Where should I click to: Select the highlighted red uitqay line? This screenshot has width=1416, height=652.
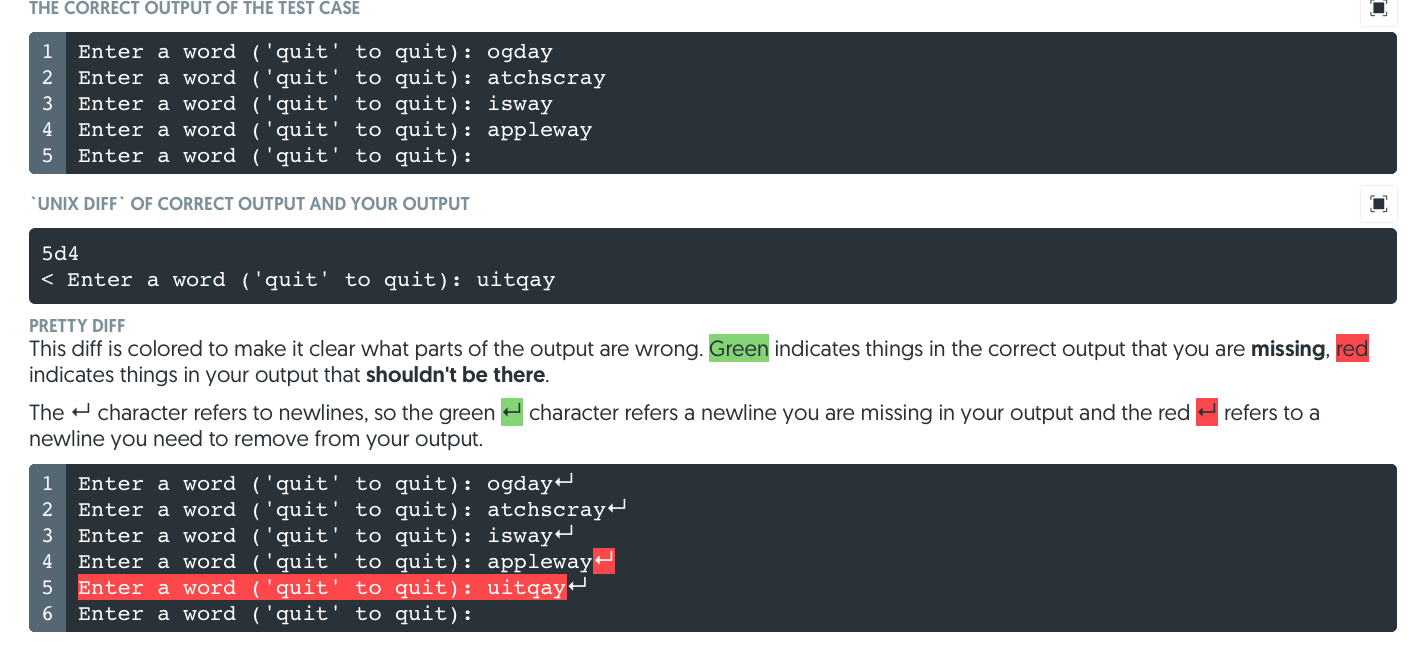[320, 587]
